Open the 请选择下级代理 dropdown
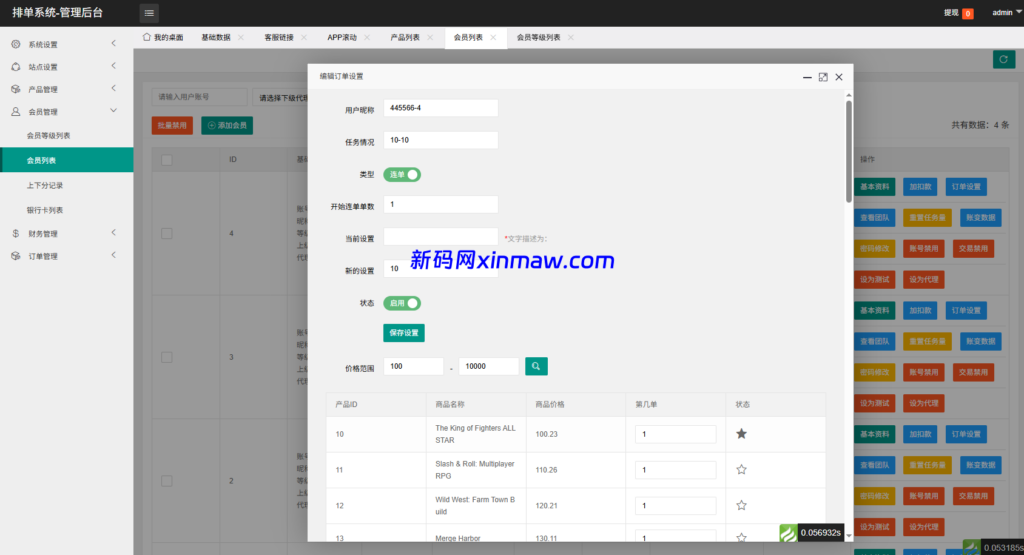The height and width of the screenshot is (555, 1024). (281, 98)
